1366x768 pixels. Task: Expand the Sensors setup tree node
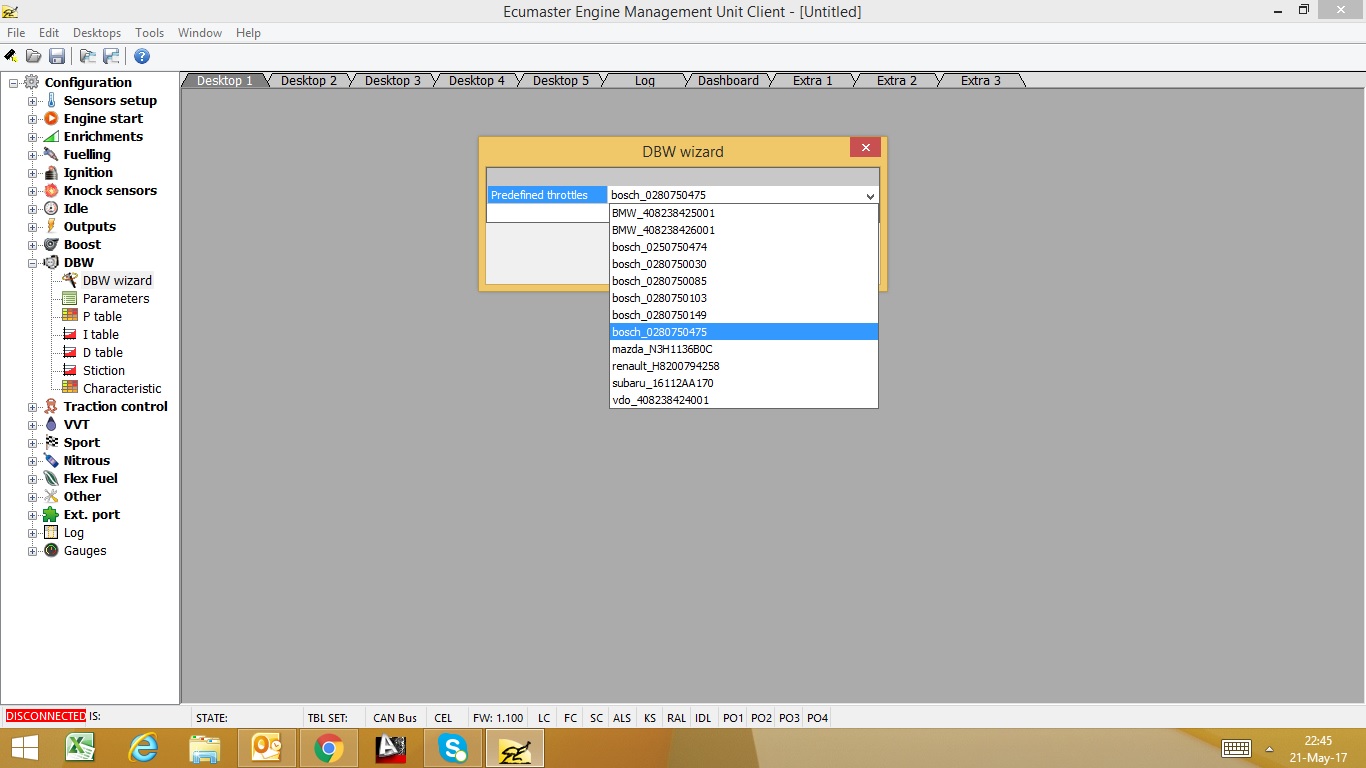pos(33,101)
